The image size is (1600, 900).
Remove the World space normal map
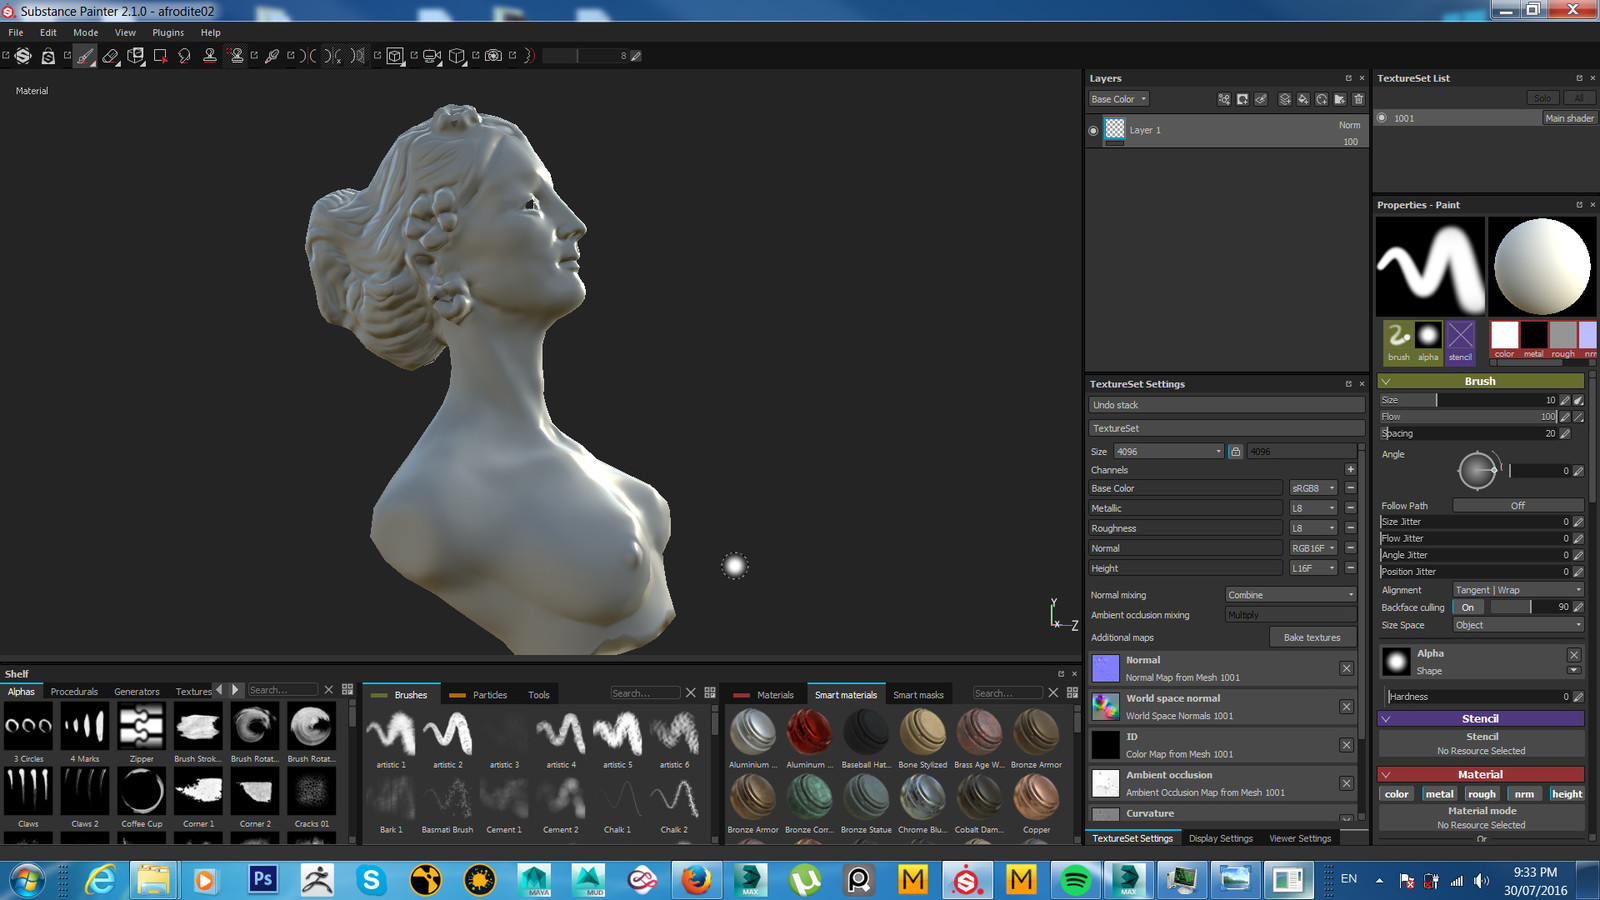1346,707
